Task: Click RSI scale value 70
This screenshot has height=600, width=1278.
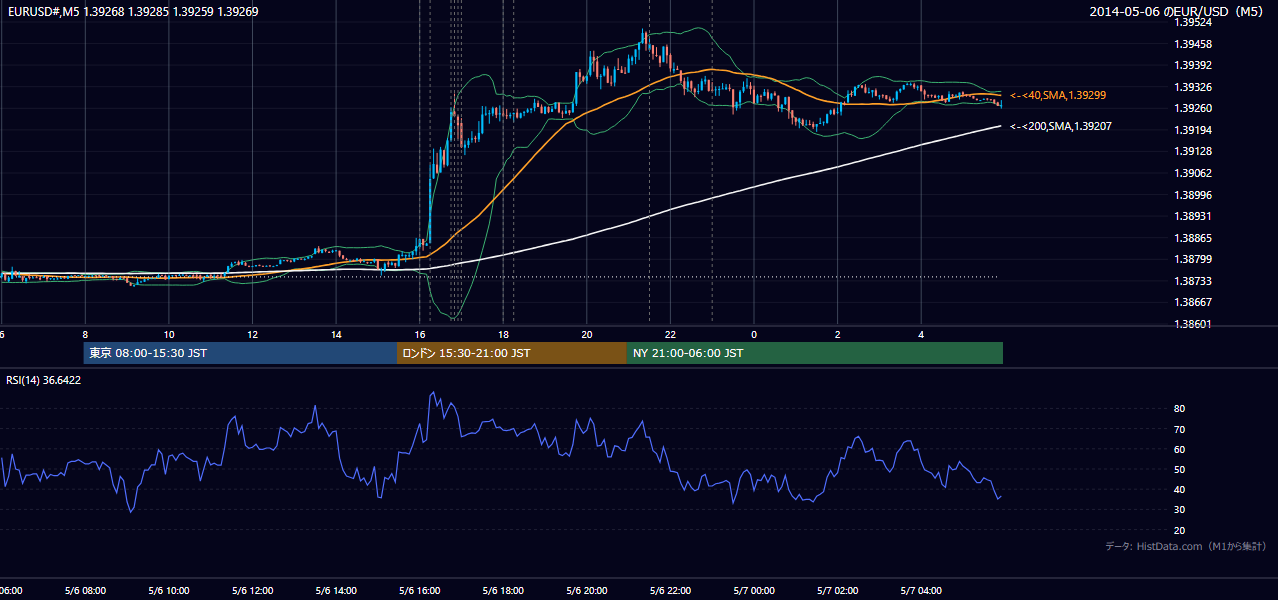Action: click(1179, 429)
